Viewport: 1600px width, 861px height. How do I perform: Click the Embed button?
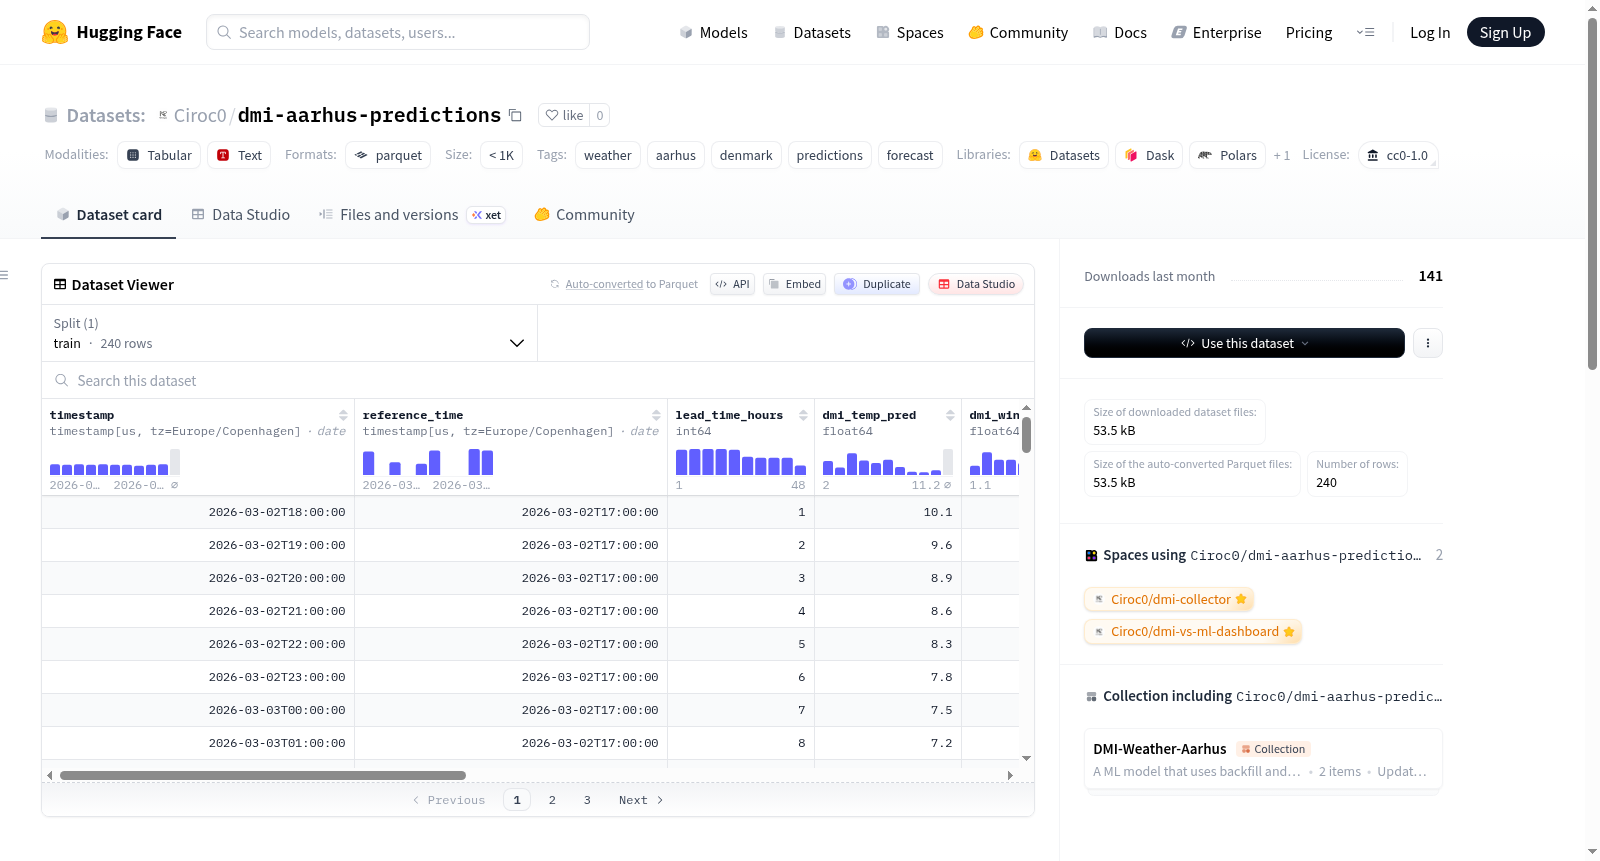(x=795, y=284)
